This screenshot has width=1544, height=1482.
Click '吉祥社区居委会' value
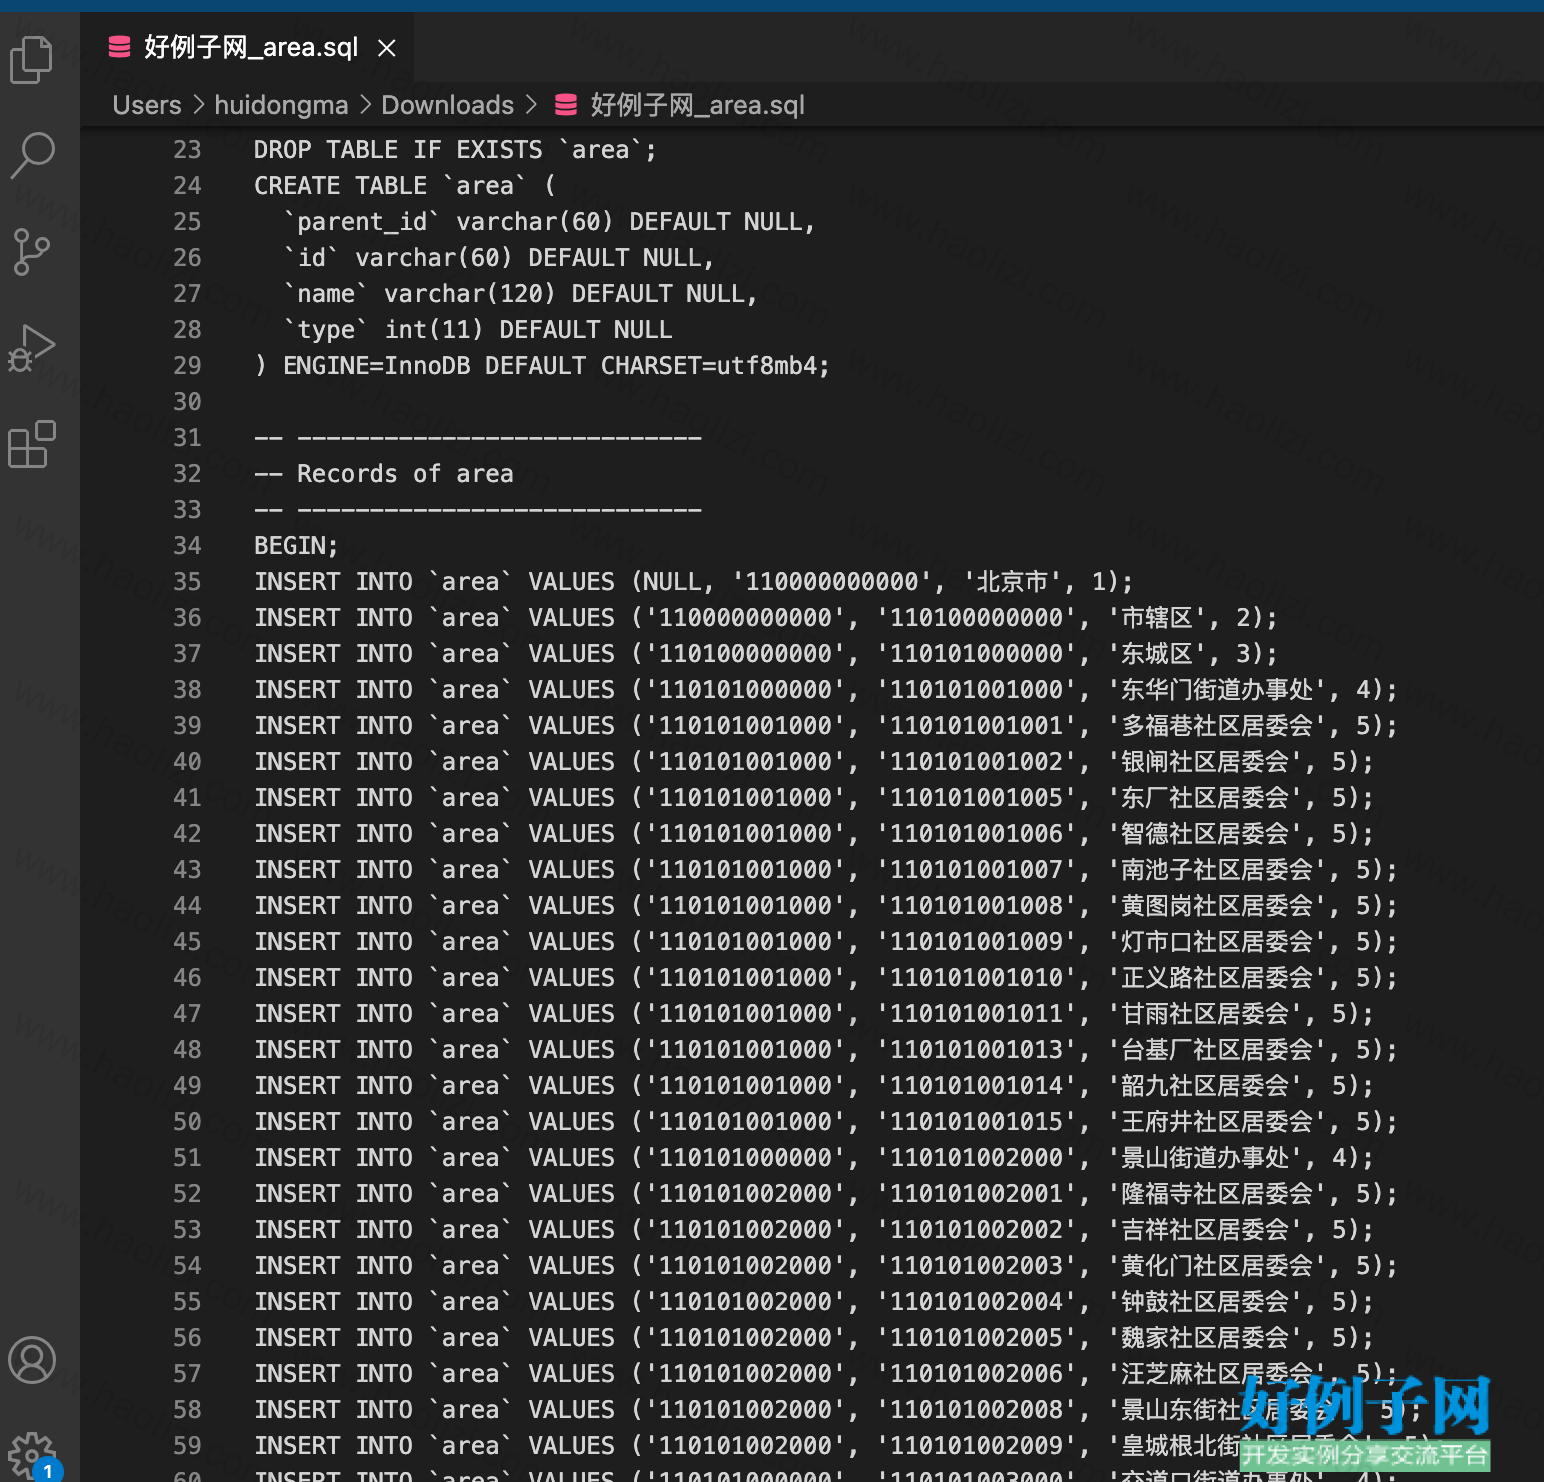[1205, 1230]
